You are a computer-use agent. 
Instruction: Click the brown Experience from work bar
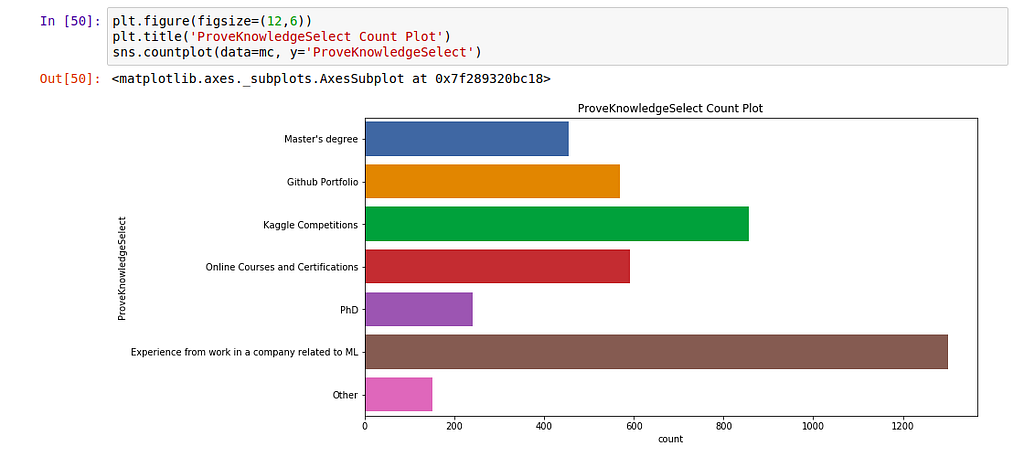tap(656, 352)
